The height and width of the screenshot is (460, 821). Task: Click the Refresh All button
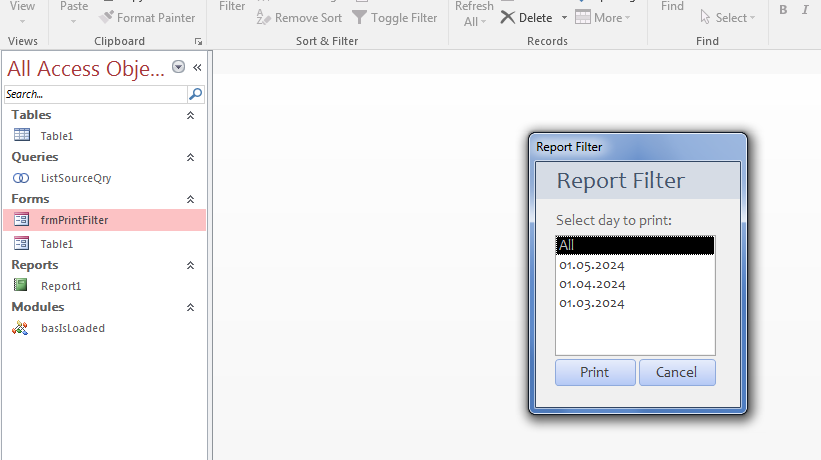[x=474, y=14]
